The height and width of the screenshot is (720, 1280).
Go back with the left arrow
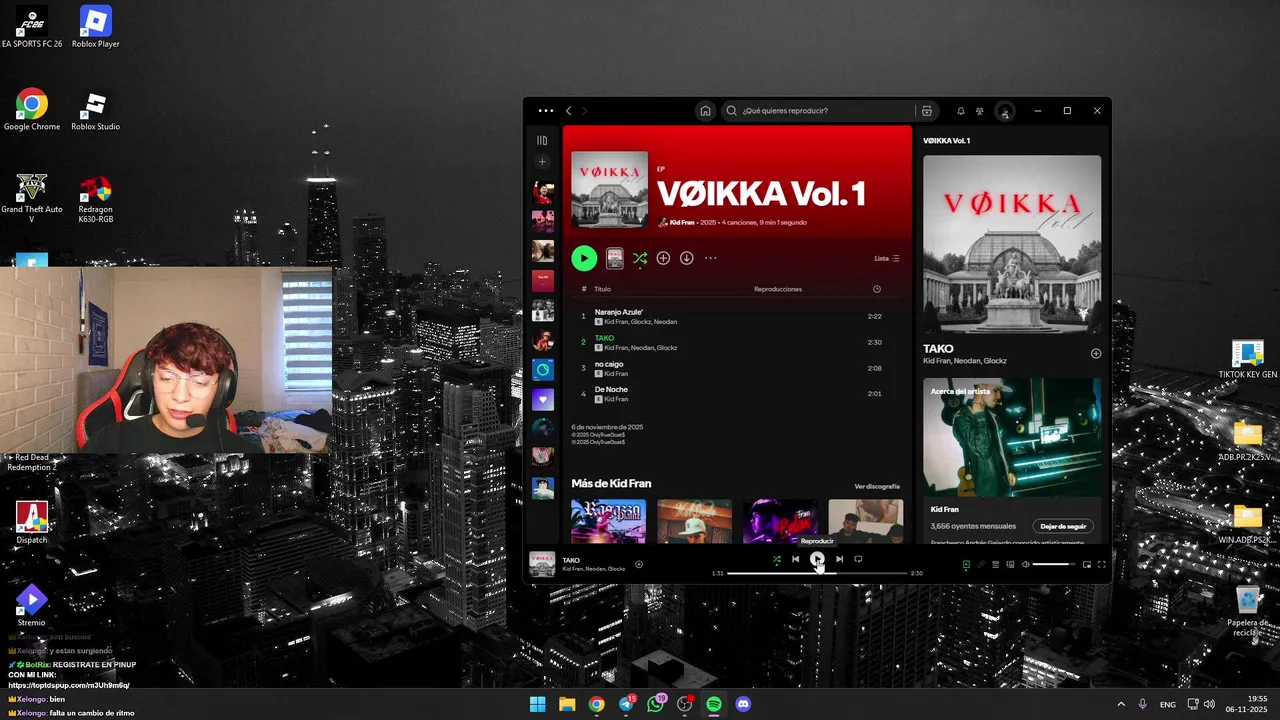[x=569, y=111]
